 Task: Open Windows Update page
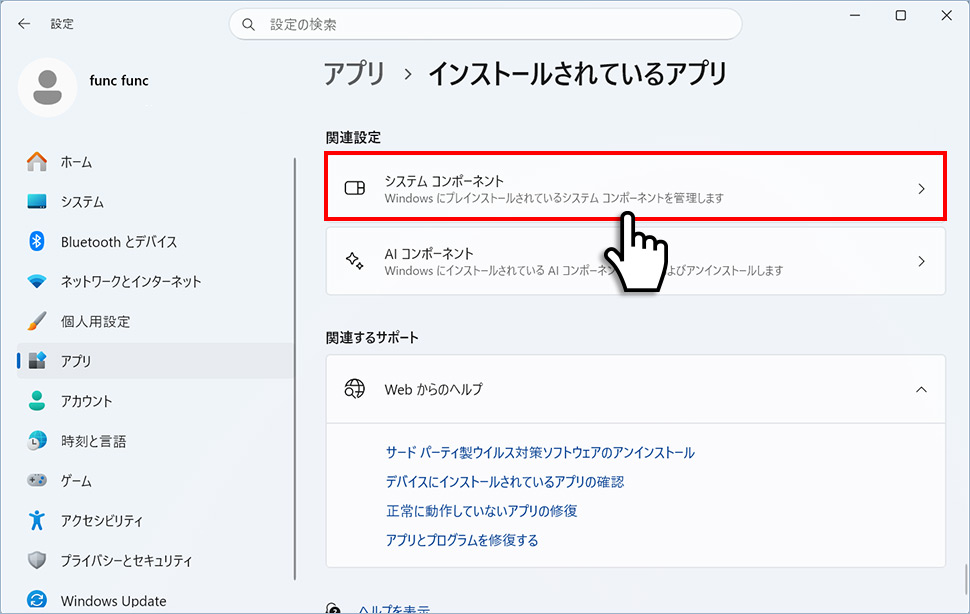(155, 600)
